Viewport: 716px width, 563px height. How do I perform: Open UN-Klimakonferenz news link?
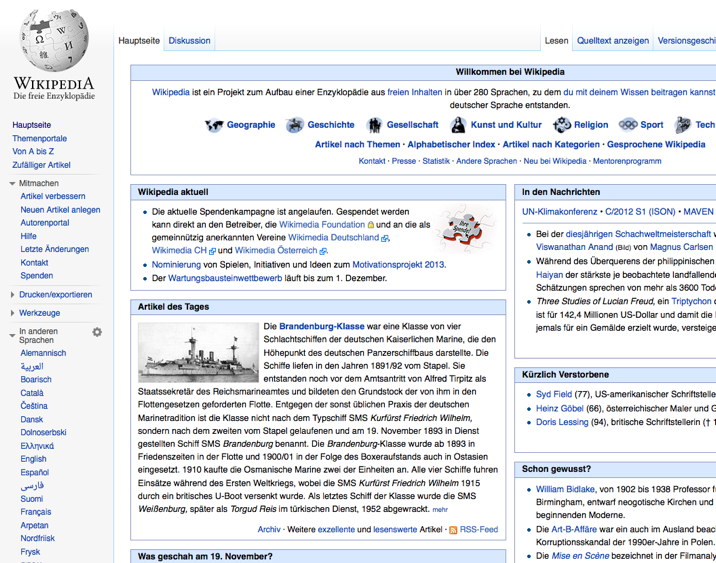coord(559,212)
